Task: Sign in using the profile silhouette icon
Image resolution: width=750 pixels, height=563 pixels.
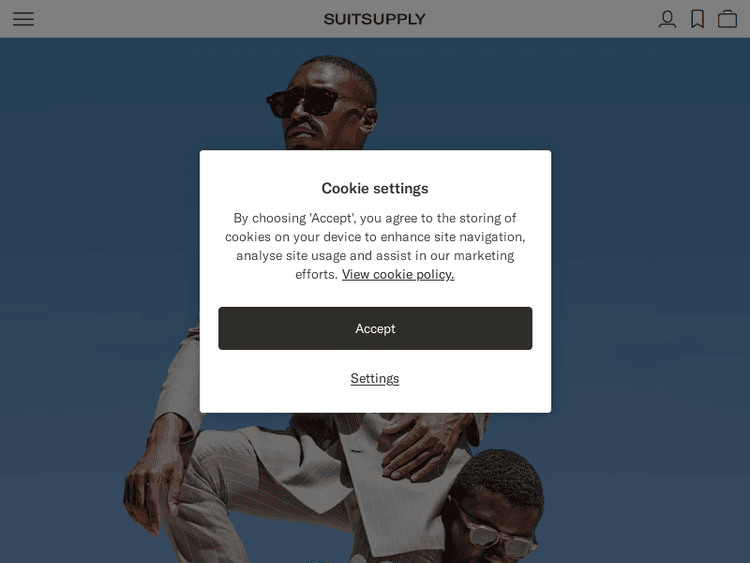Action: pyautogui.click(x=667, y=19)
